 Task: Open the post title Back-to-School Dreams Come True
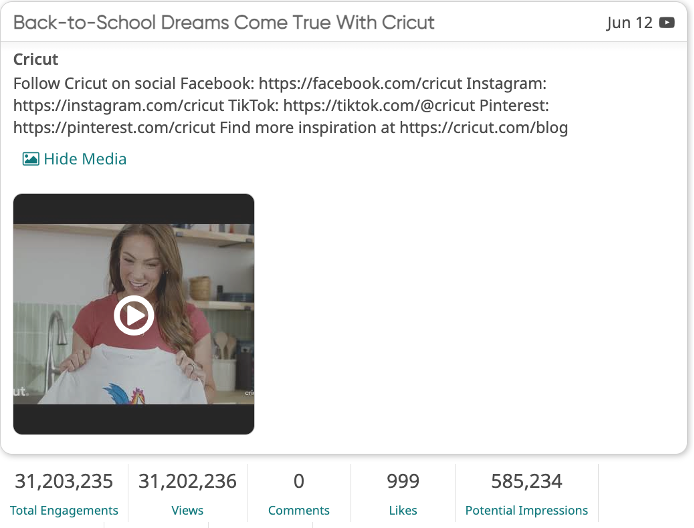click(224, 23)
